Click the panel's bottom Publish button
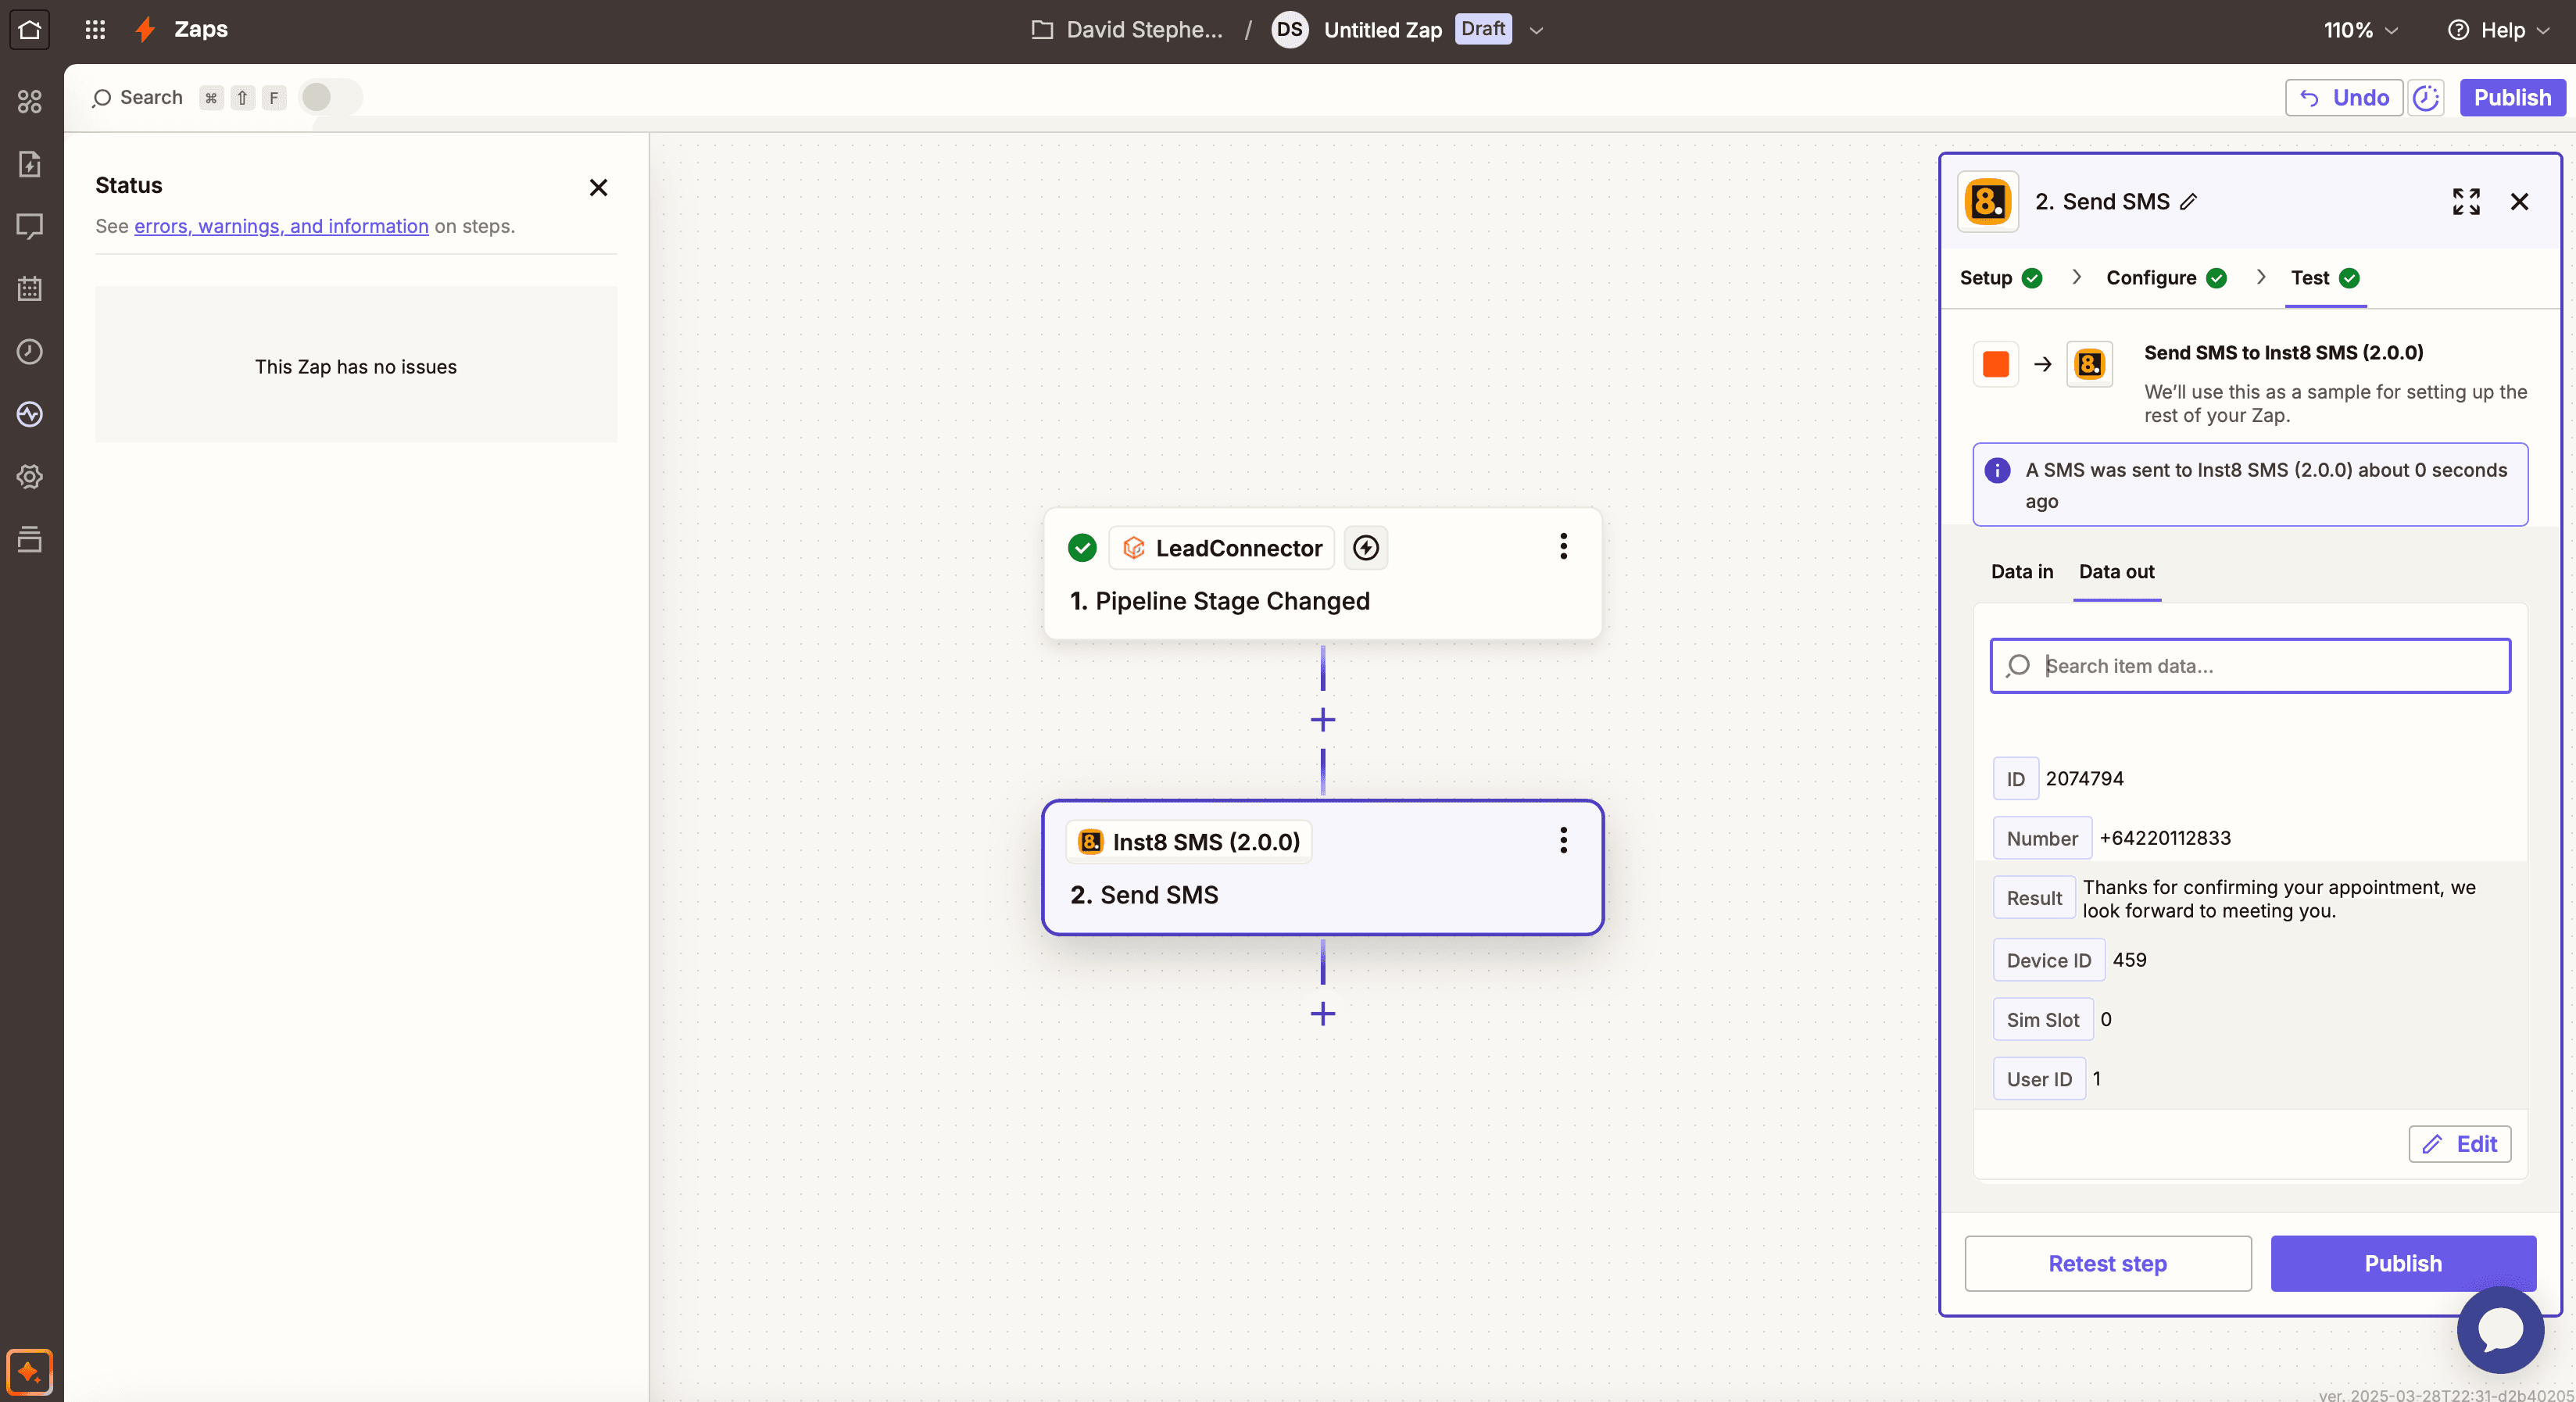Viewport: 2576px width, 1402px height. [x=2403, y=1263]
